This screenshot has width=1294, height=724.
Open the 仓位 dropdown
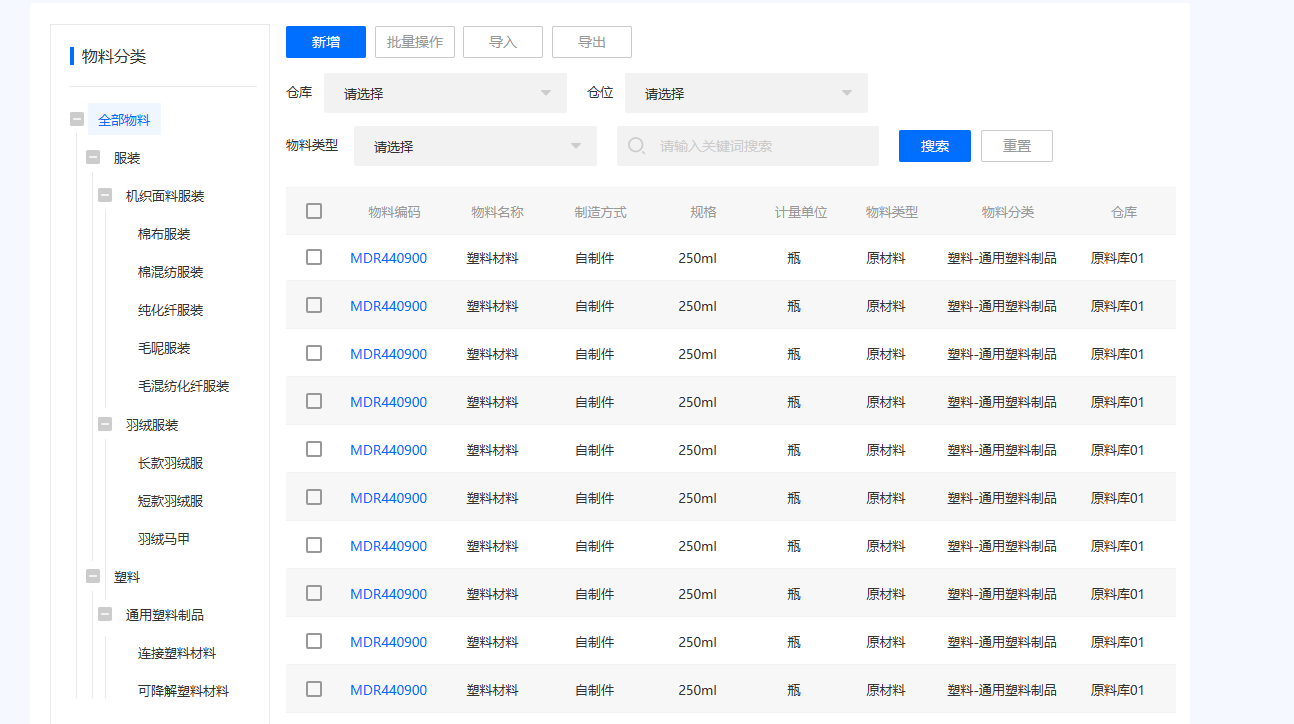click(746, 93)
